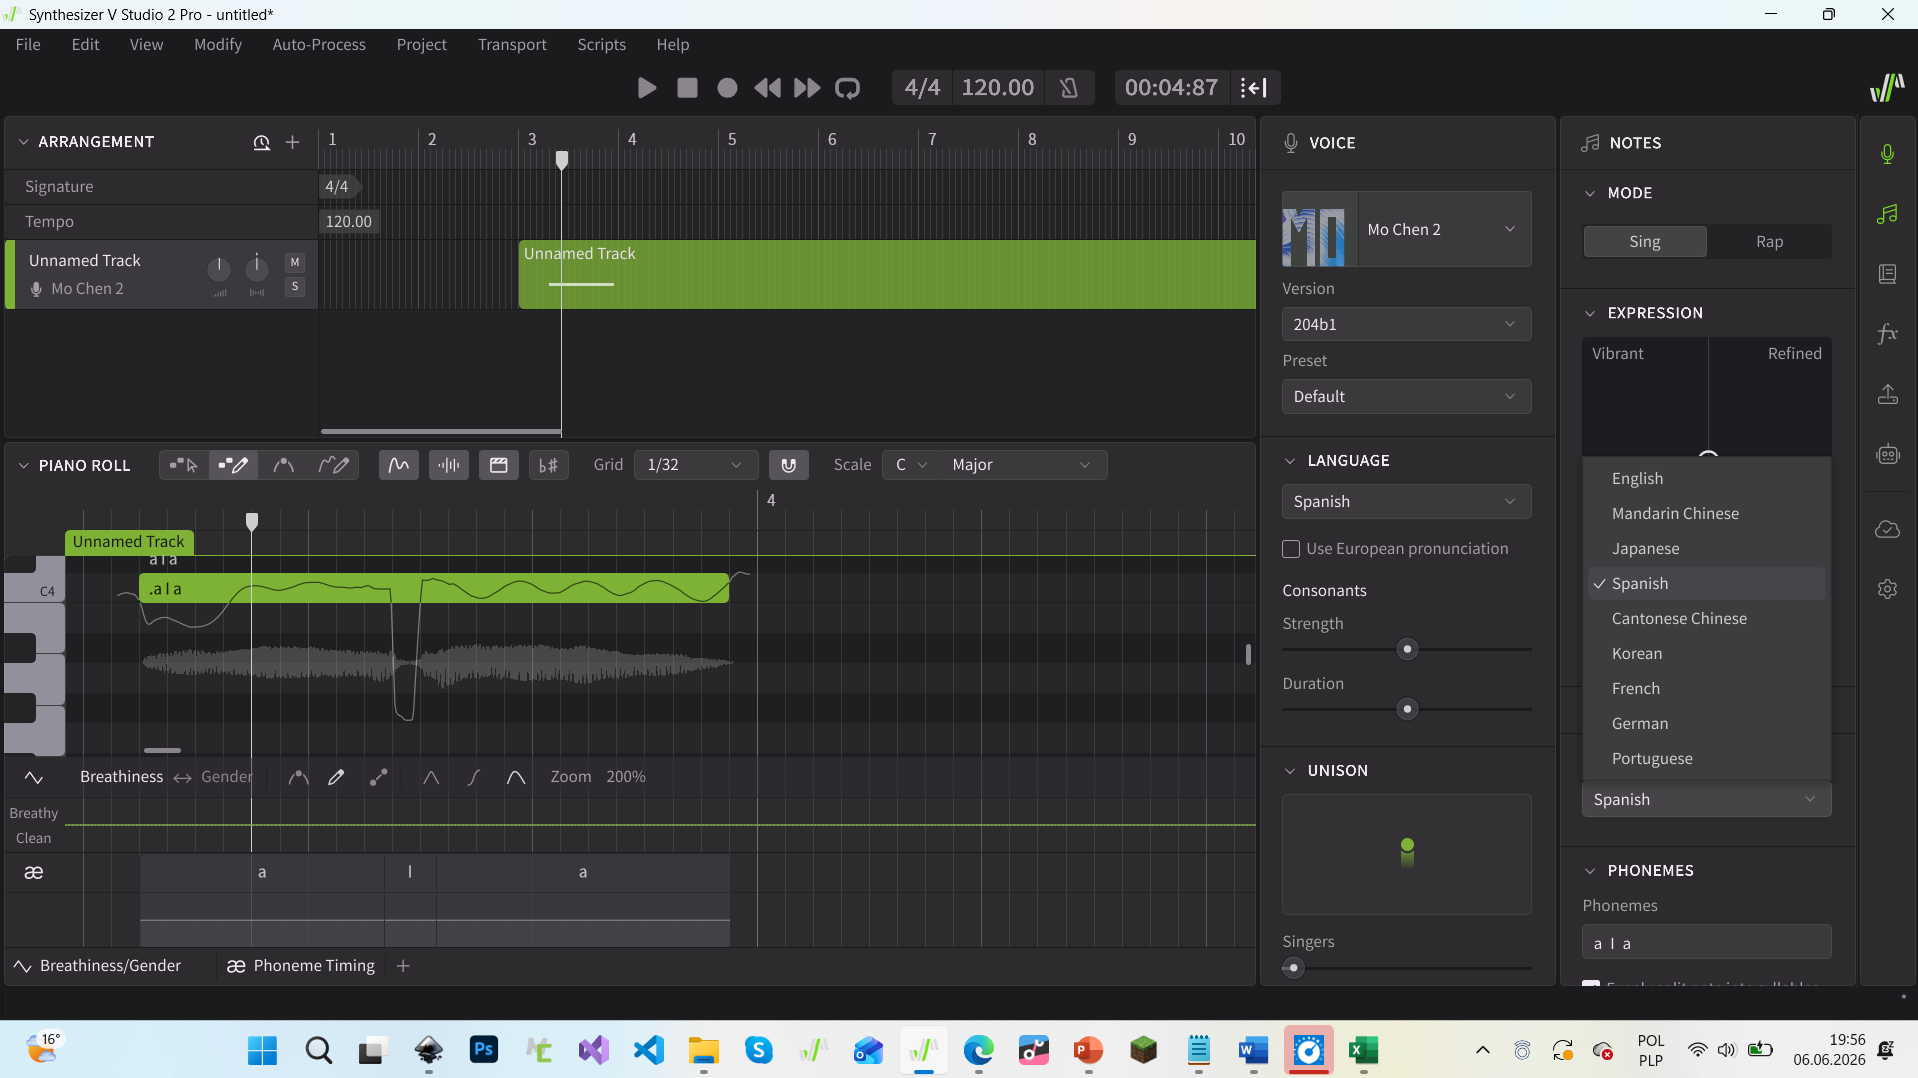Open the arrangement time search icon
1918x1078 pixels.
coord(262,142)
